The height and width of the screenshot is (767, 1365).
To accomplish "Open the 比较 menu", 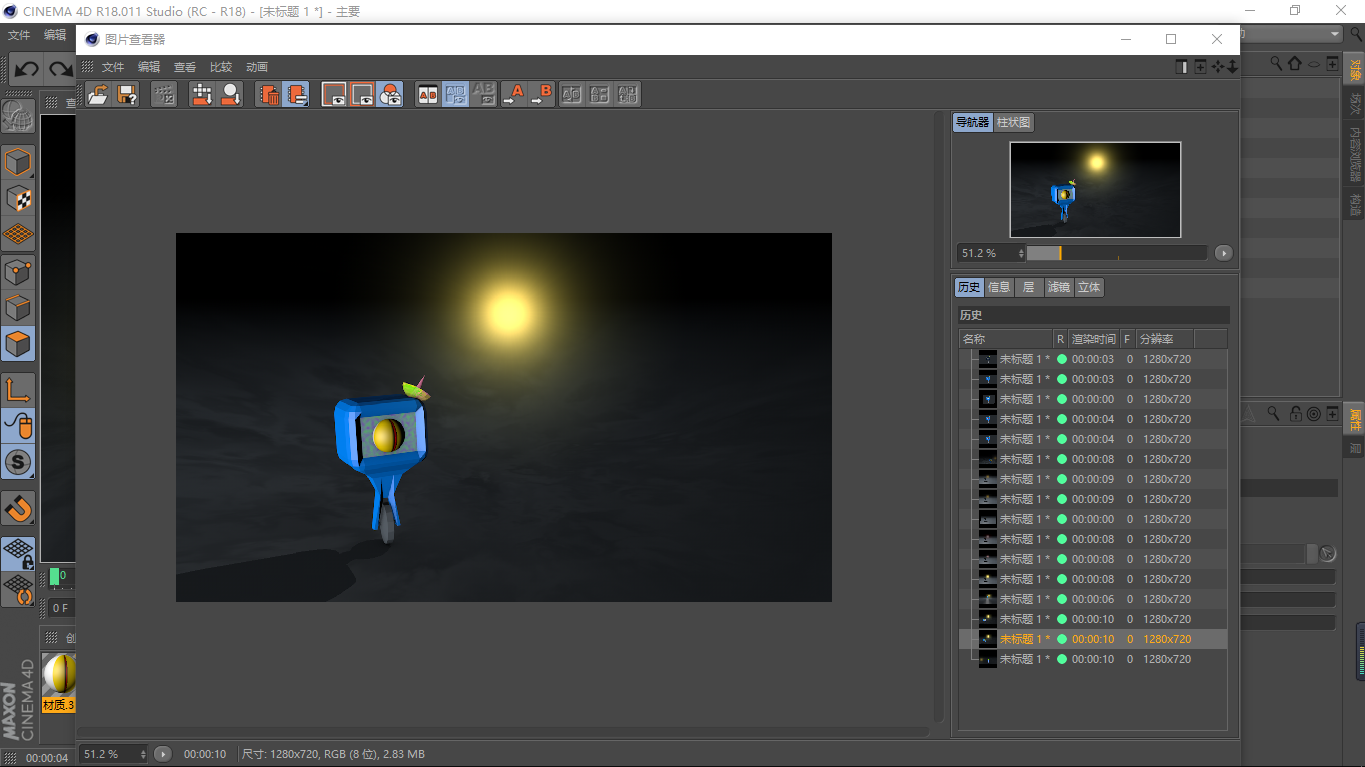I will pyautogui.click(x=220, y=67).
